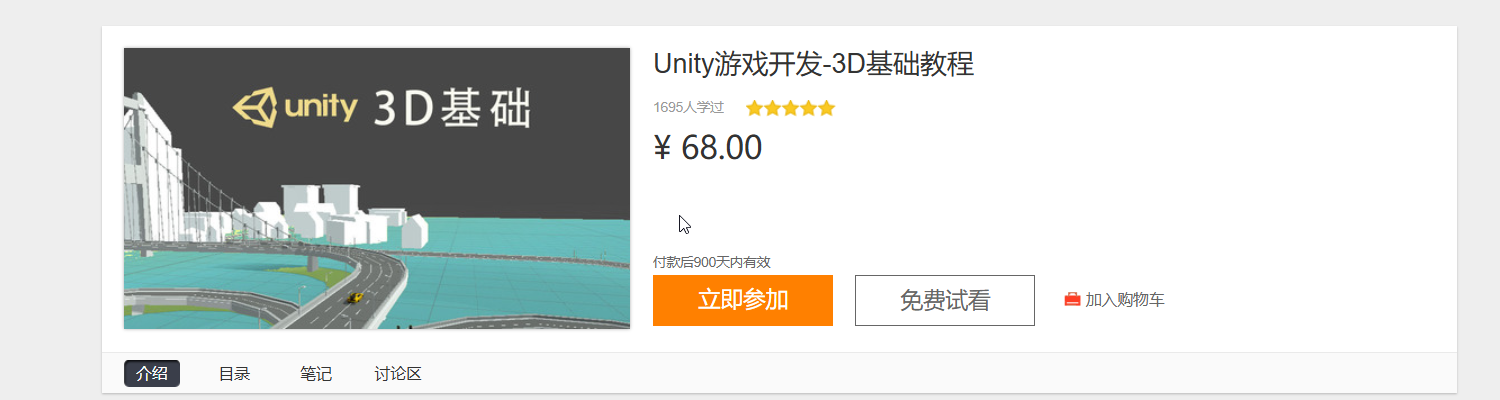Switch to the 介绍 tab
This screenshot has height=400, width=1500.
point(152,374)
